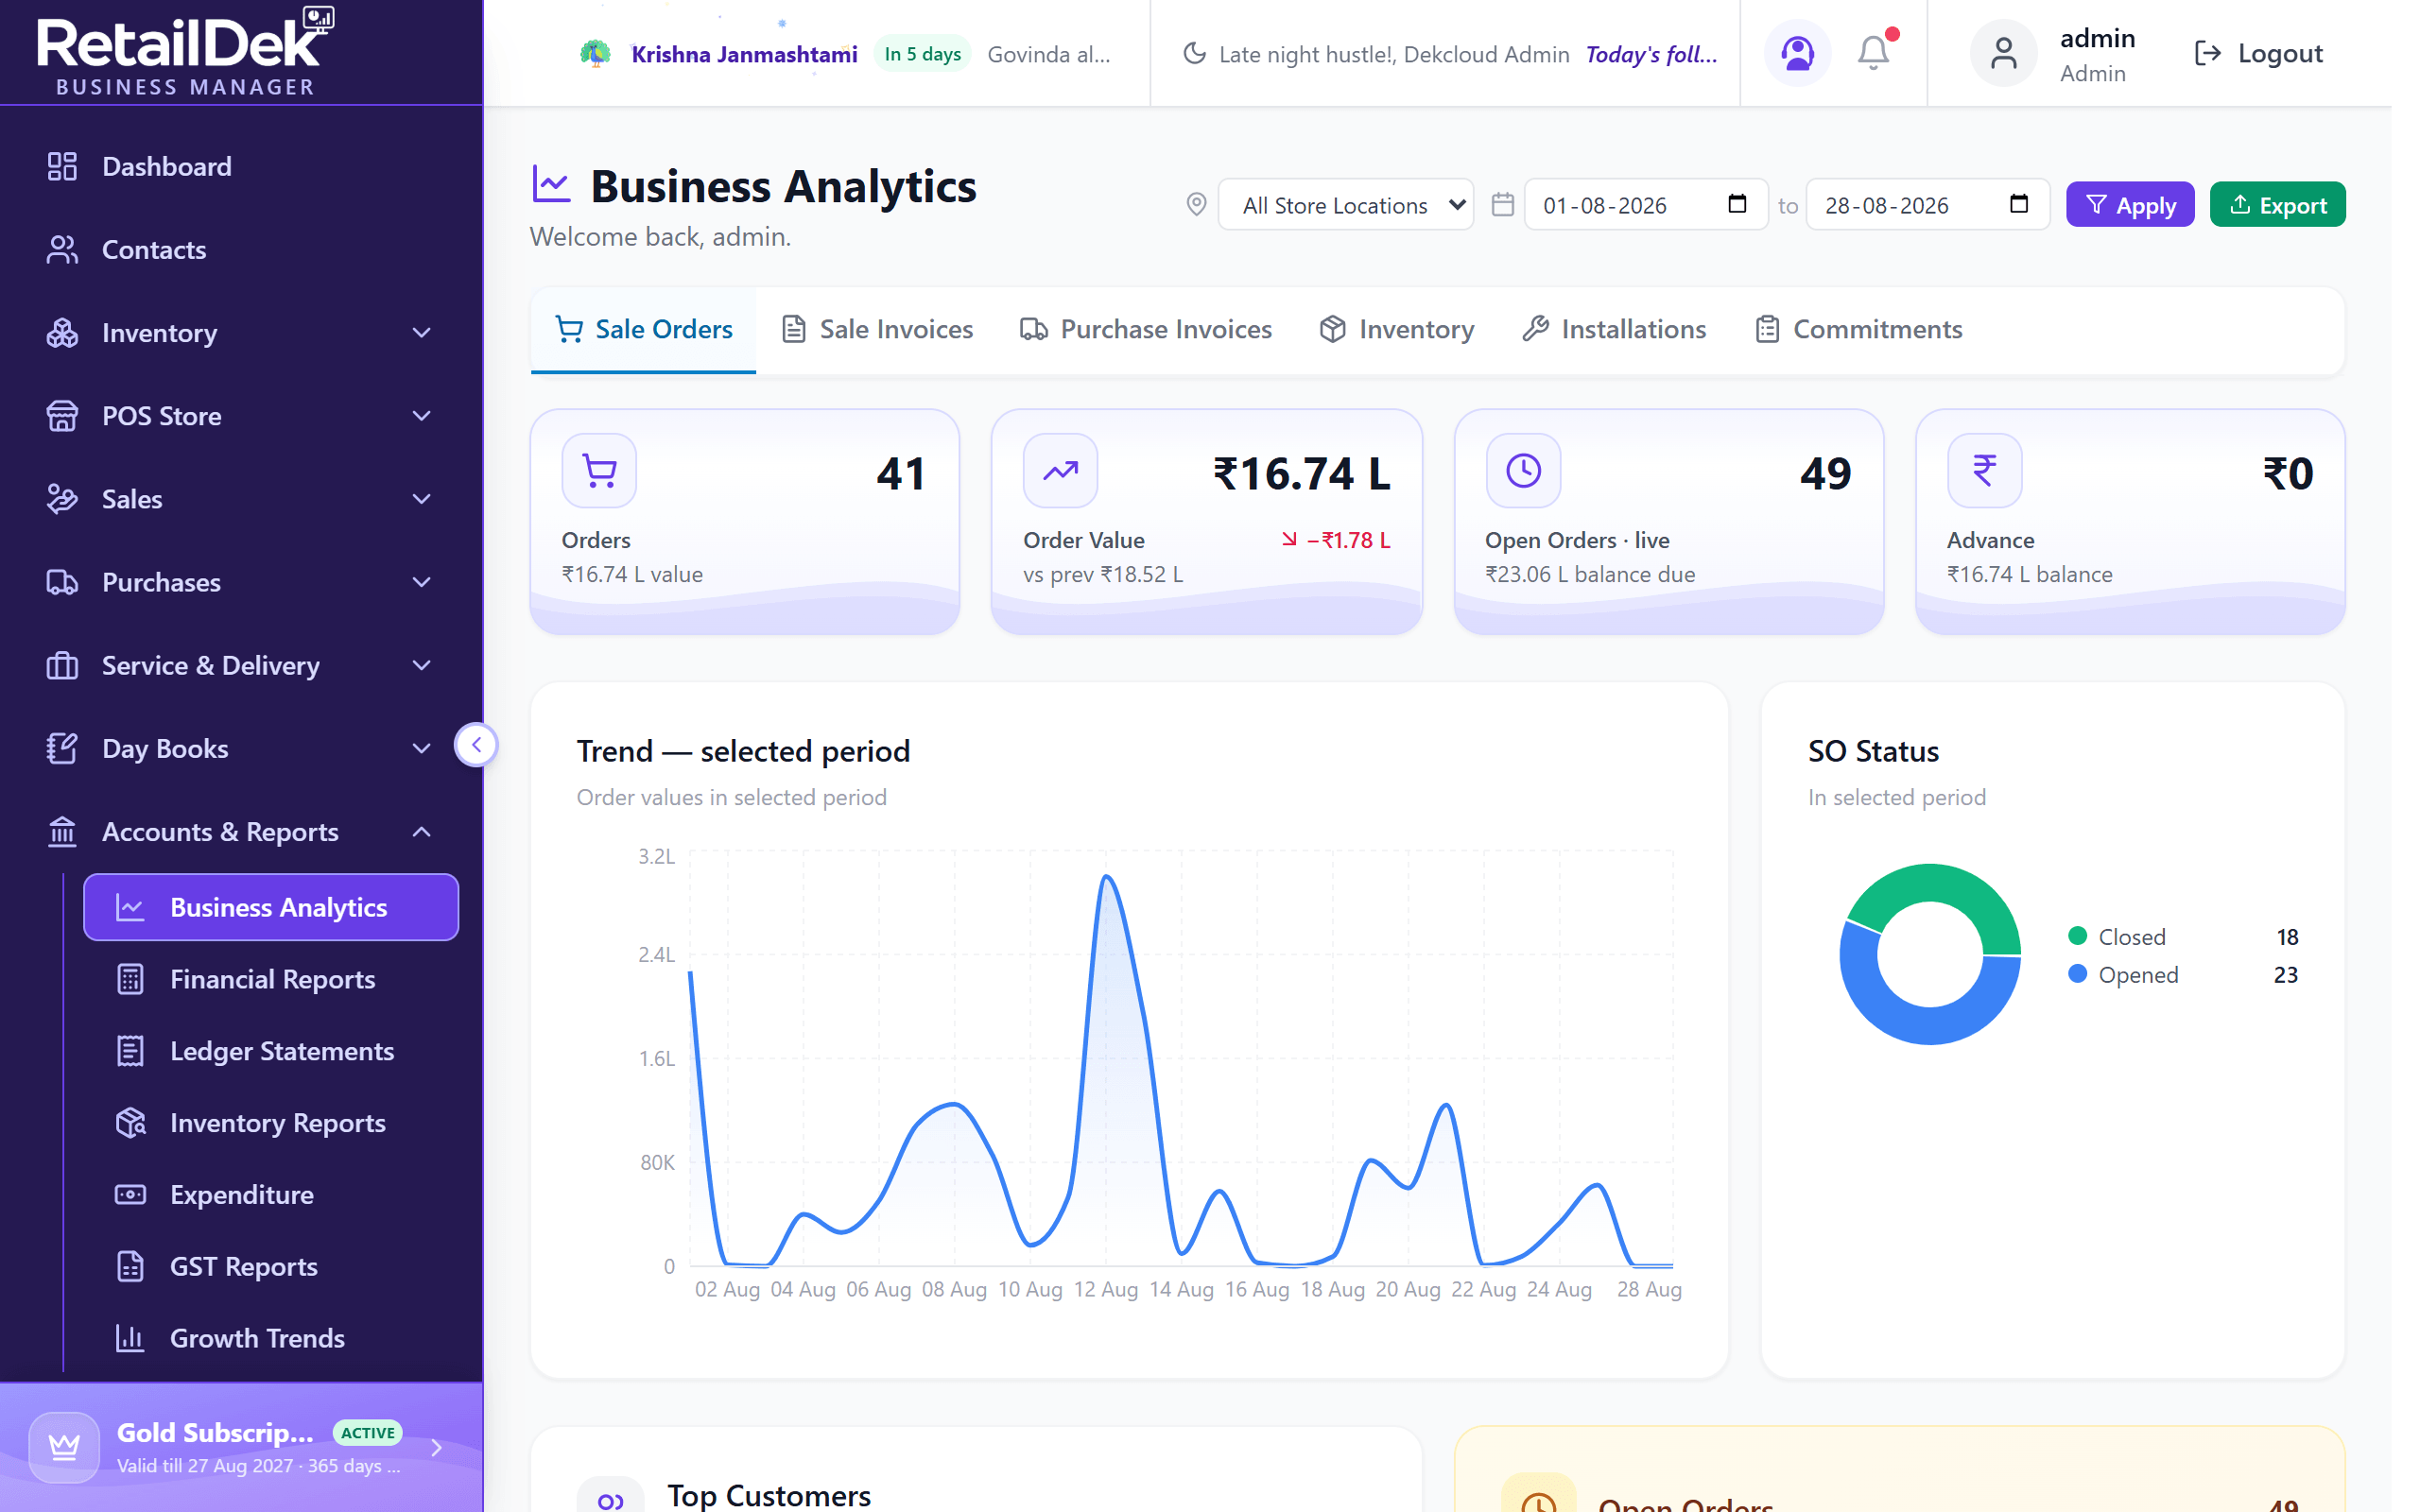Click the blue Opened legend swatch
Image resolution: width=2420 pixels, height=1512 pixels.
(2077, 974)
